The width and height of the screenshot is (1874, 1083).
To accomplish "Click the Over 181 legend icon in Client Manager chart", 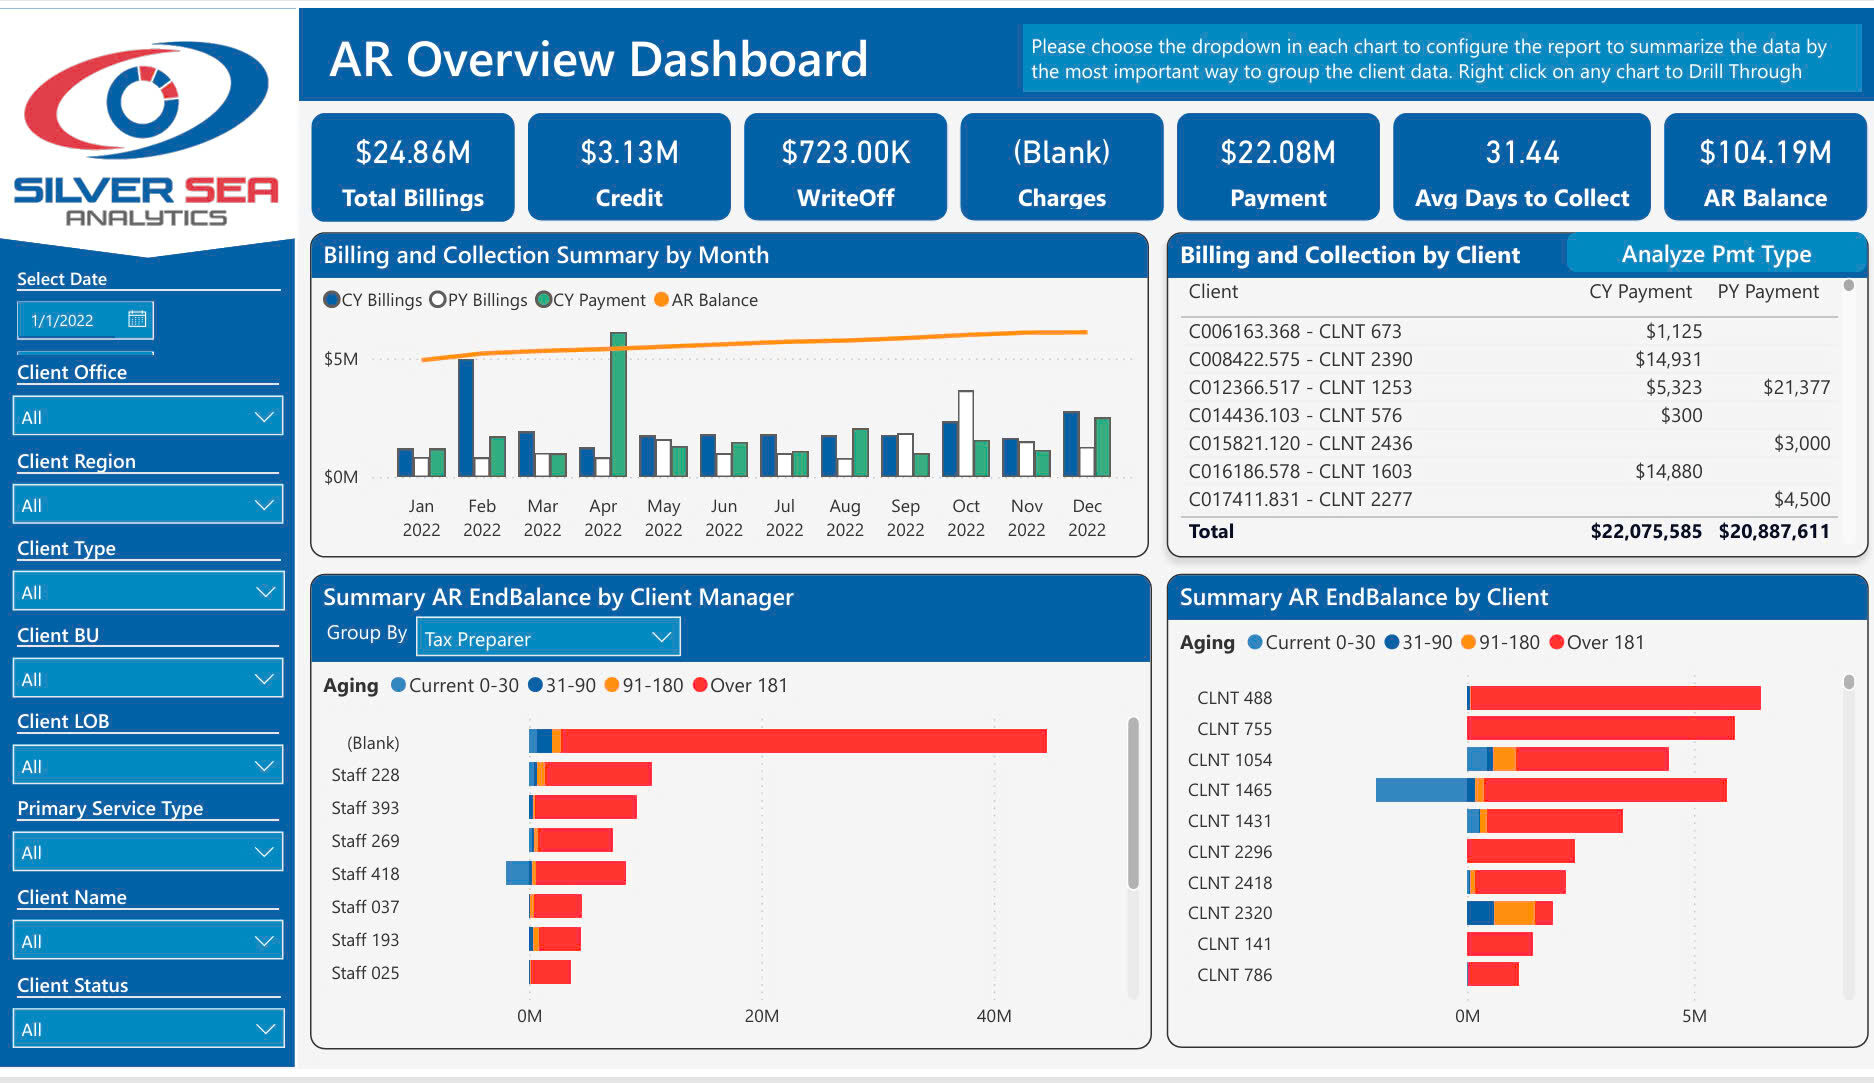I will pos(699,685).
